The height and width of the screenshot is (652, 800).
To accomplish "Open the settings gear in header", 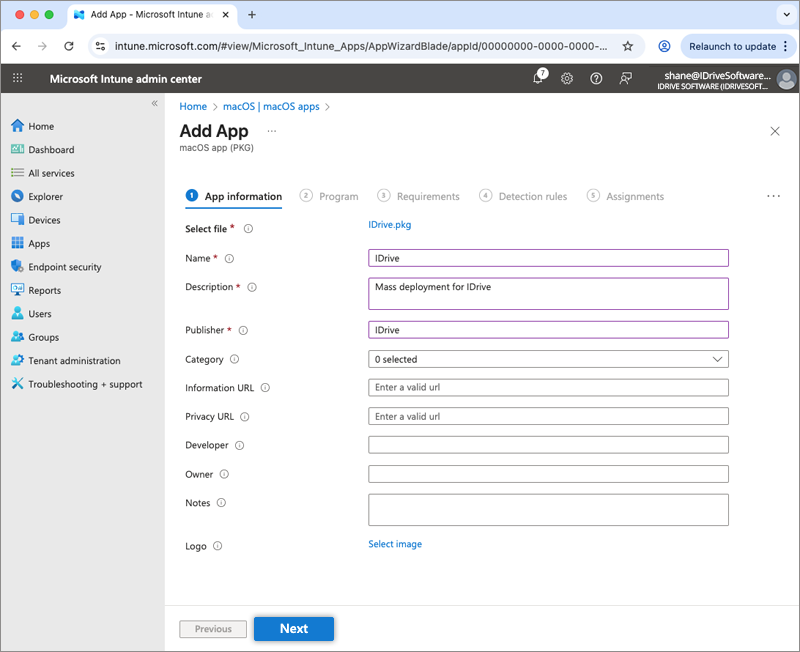I will (567, 78).
